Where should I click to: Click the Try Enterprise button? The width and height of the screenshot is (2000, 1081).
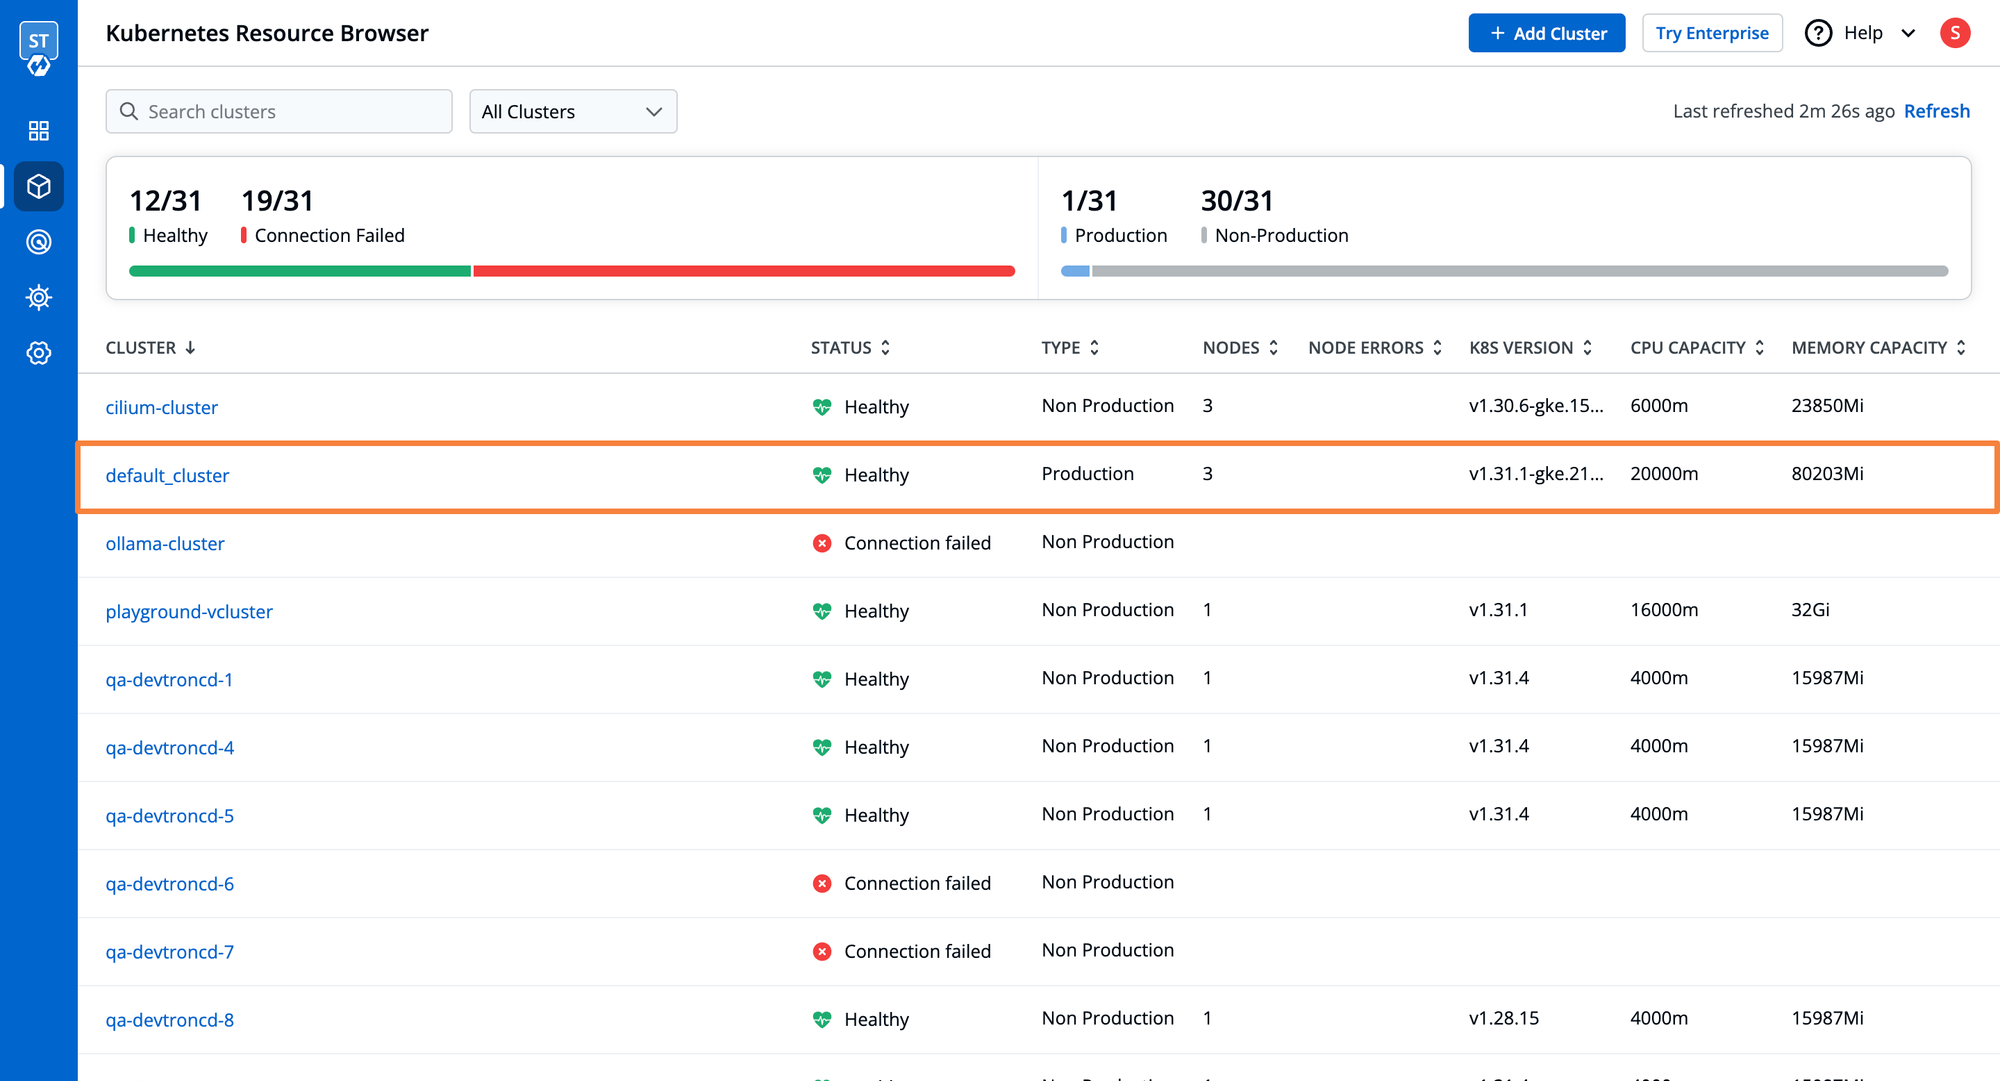pos(1711,32)
